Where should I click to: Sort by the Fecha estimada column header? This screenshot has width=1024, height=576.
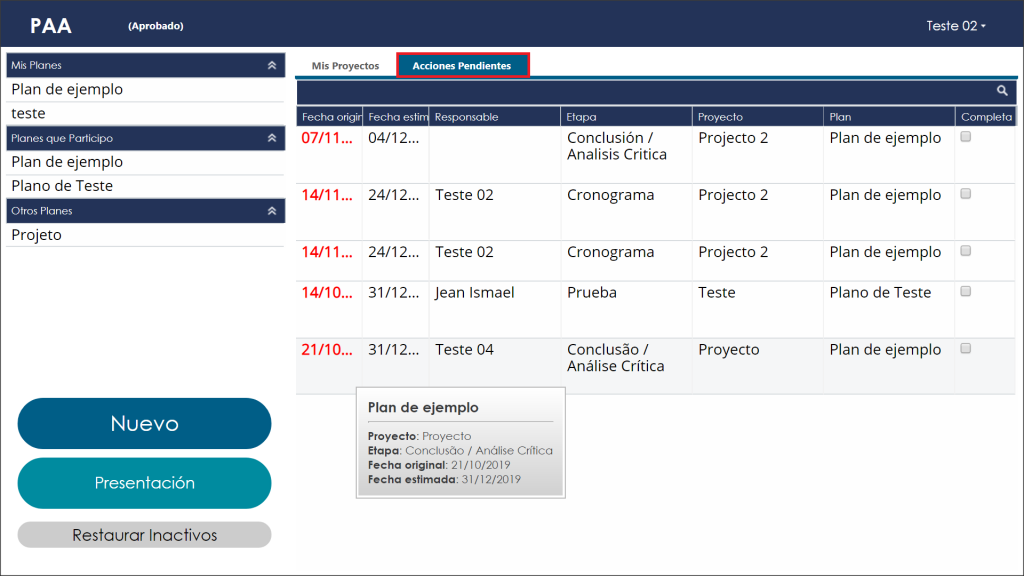pyautogui.click(x=396, y=117)
